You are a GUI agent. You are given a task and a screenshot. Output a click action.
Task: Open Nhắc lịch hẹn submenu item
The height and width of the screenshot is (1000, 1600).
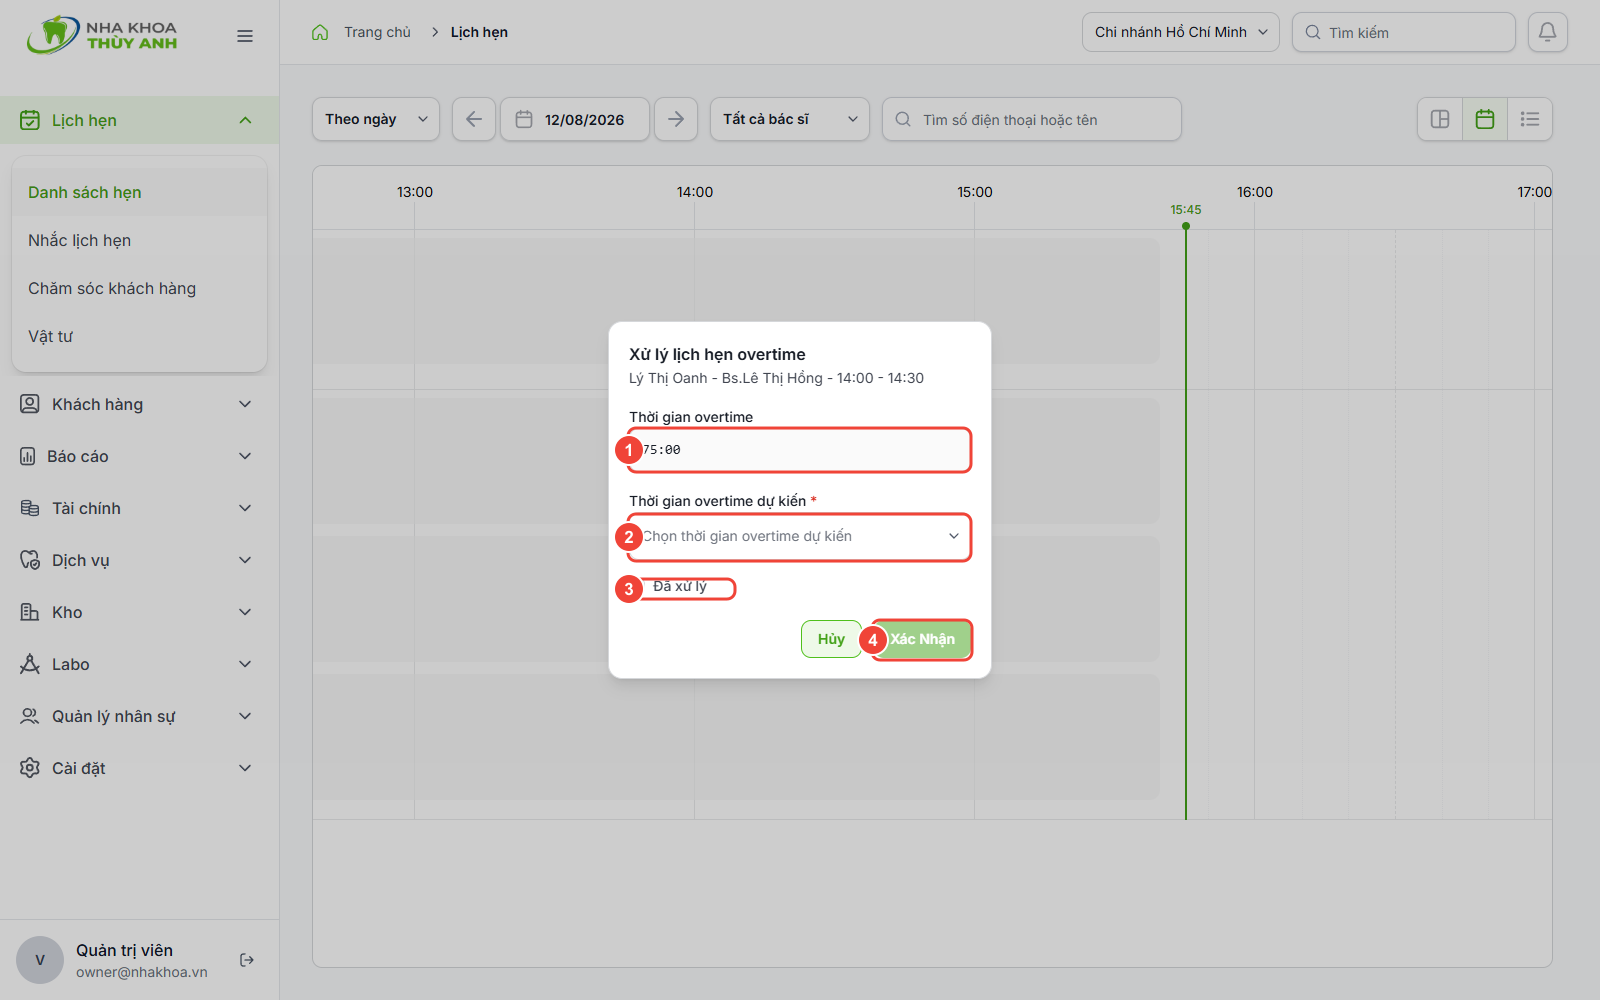point(139,240)
